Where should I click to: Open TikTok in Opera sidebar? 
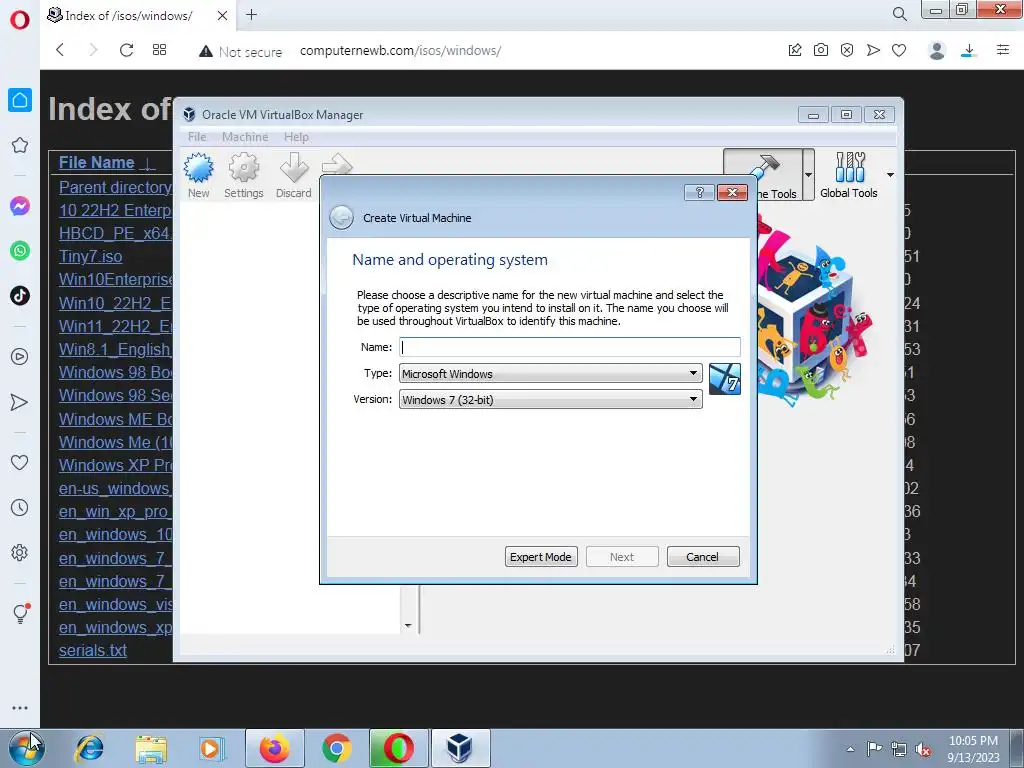pos(20,296)
